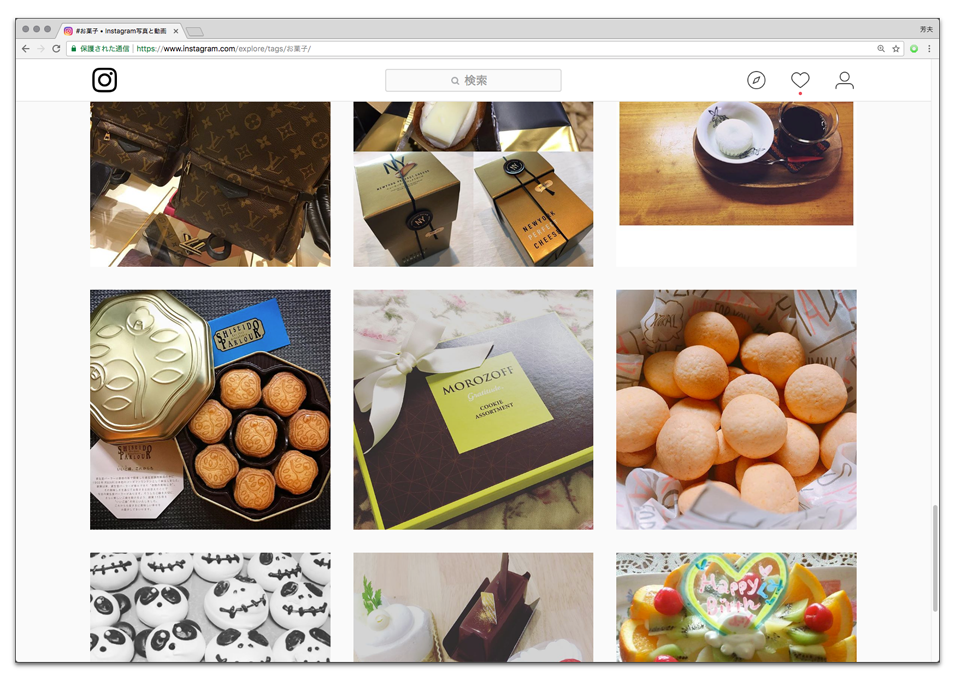Click the 検索 search field
The height and width of the screenshot is (680, 955).
(x=473, y=80)
